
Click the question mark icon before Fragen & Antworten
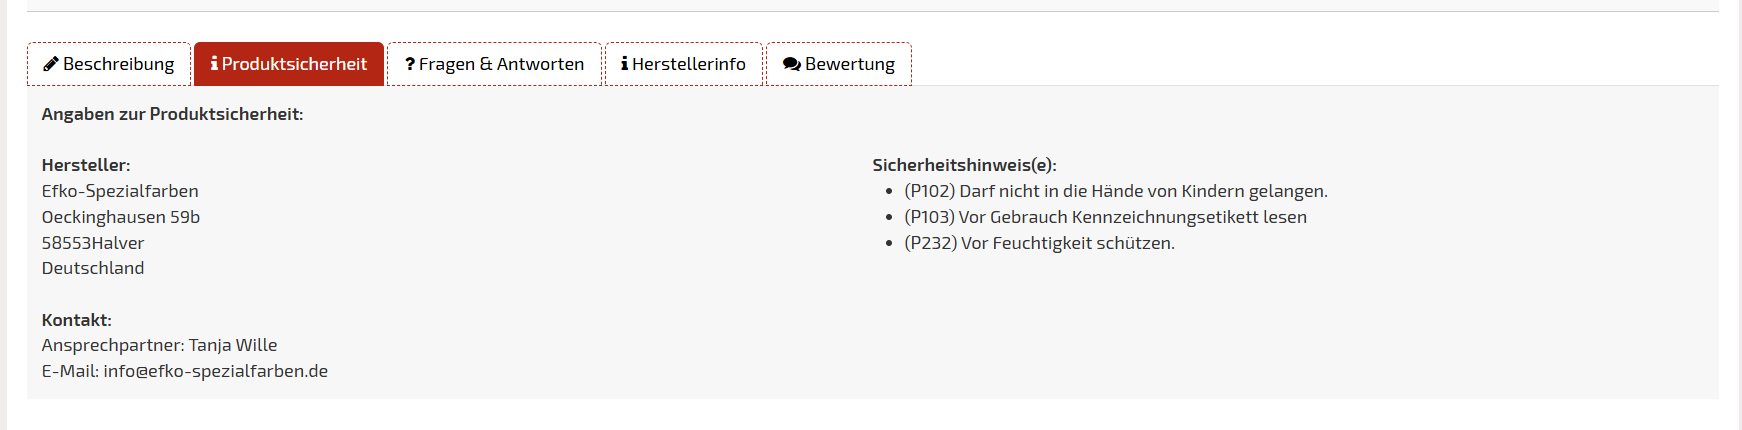point(410,64)
